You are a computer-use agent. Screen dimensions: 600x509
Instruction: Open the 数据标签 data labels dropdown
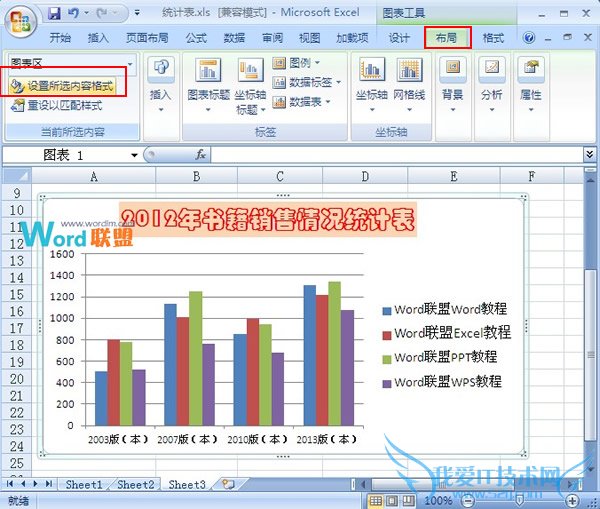point(306,82)
